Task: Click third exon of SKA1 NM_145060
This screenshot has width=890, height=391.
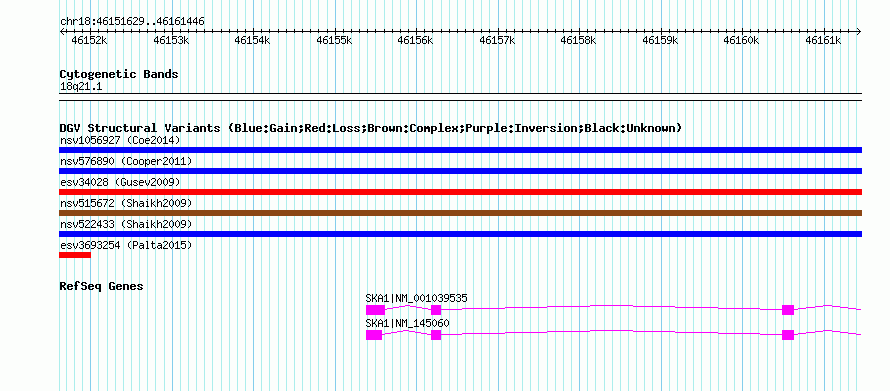Action: (788, 335)
